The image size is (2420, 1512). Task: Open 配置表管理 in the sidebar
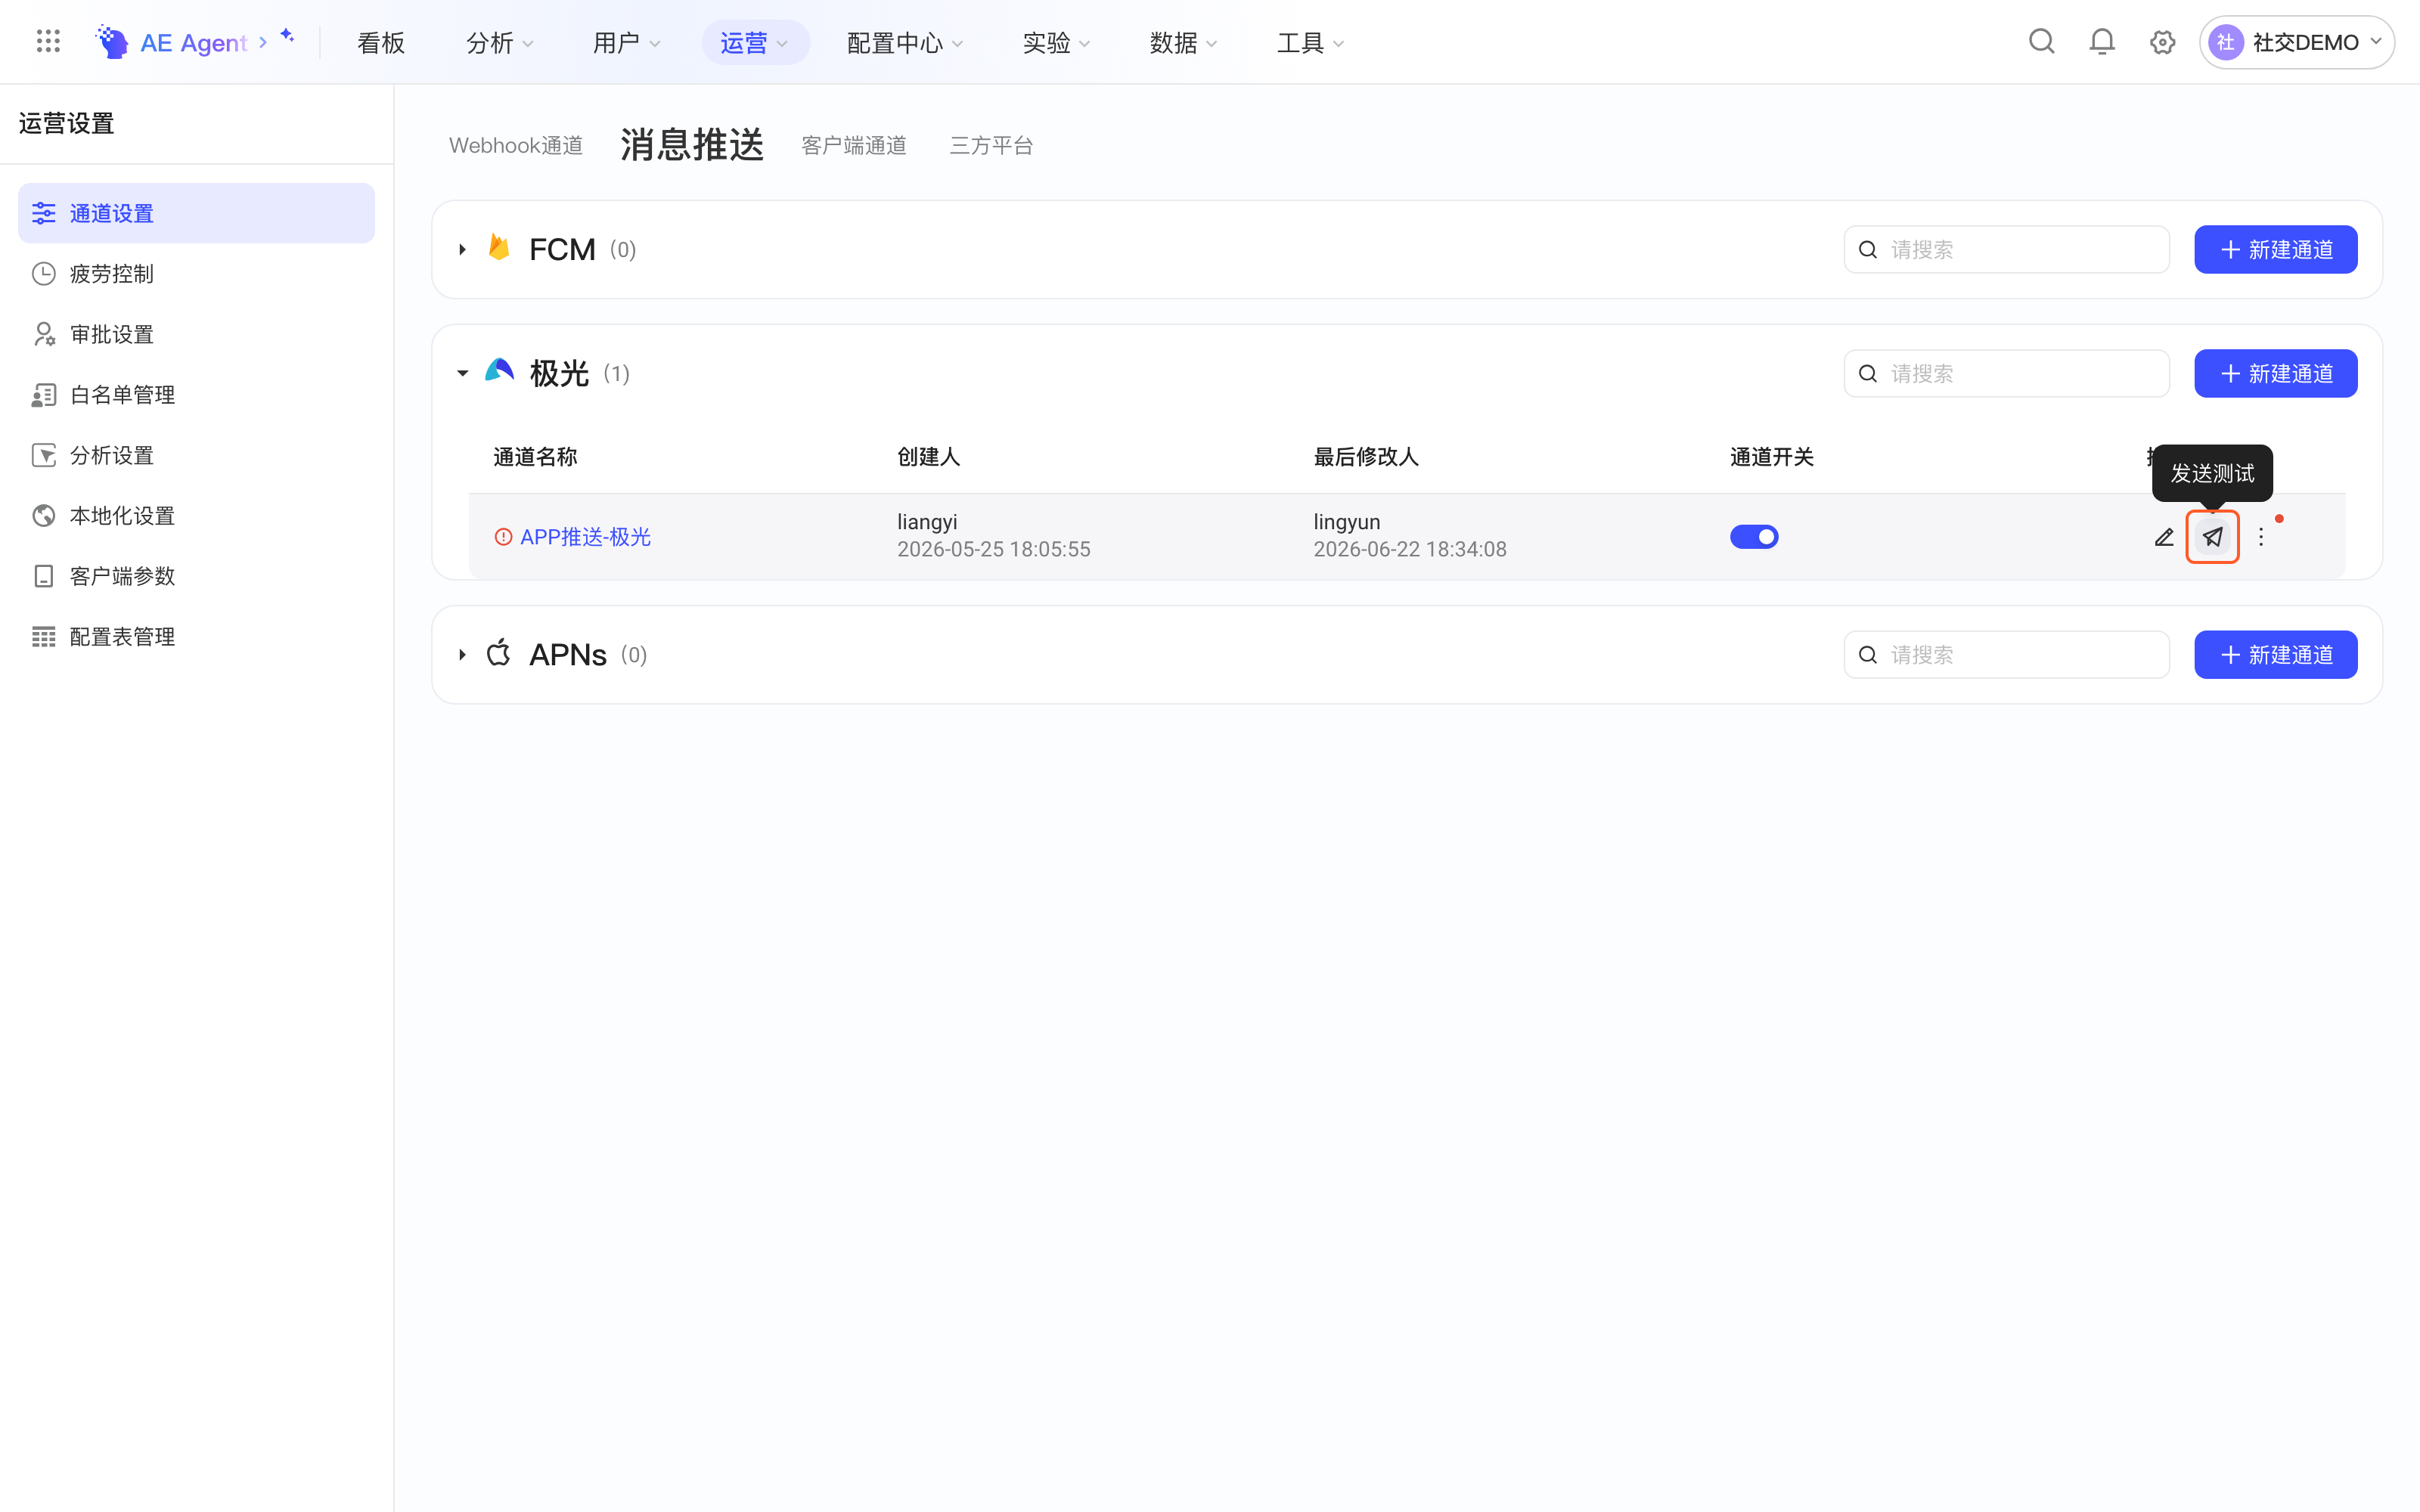(196, 636)
